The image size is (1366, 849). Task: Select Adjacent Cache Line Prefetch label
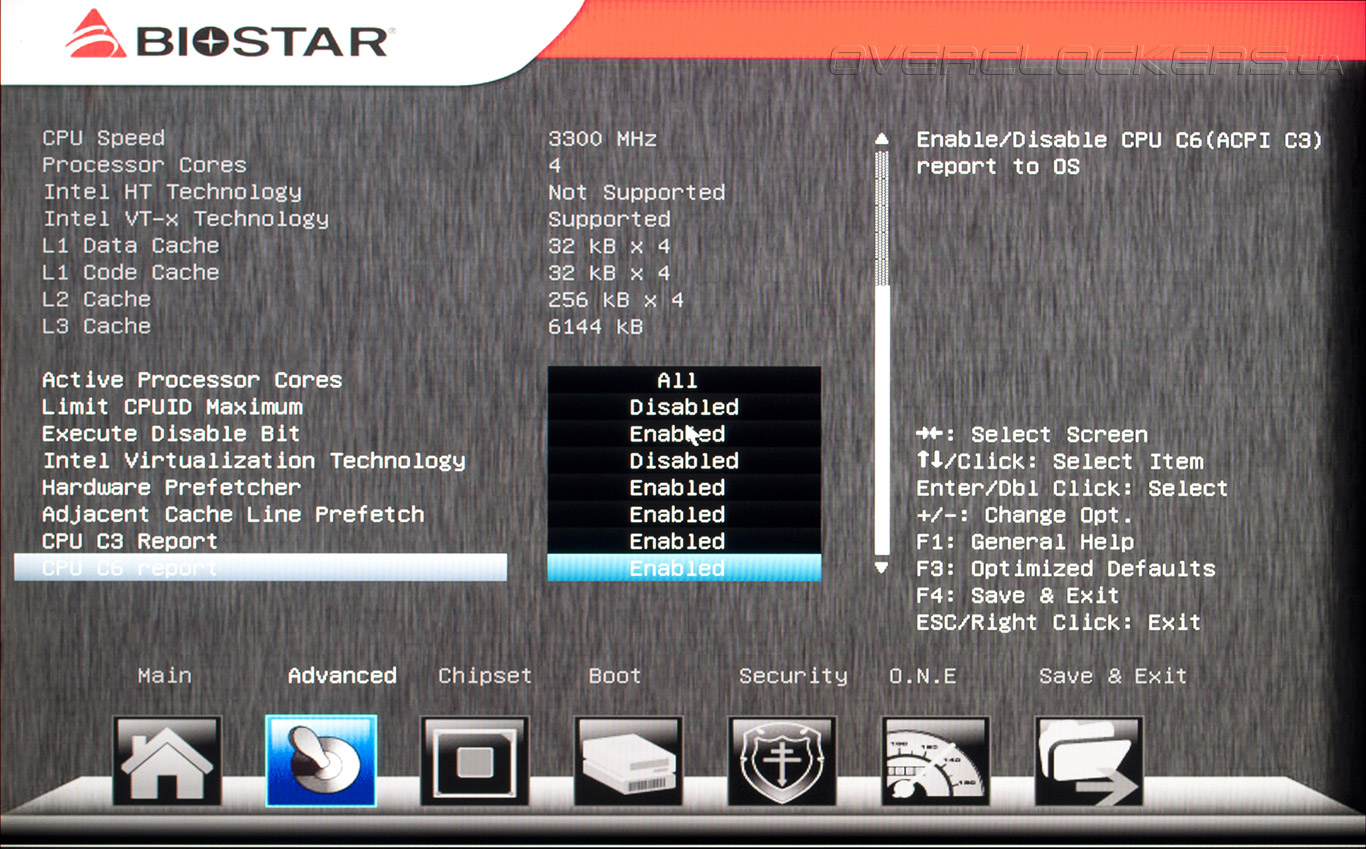click(x=233, y=515)
